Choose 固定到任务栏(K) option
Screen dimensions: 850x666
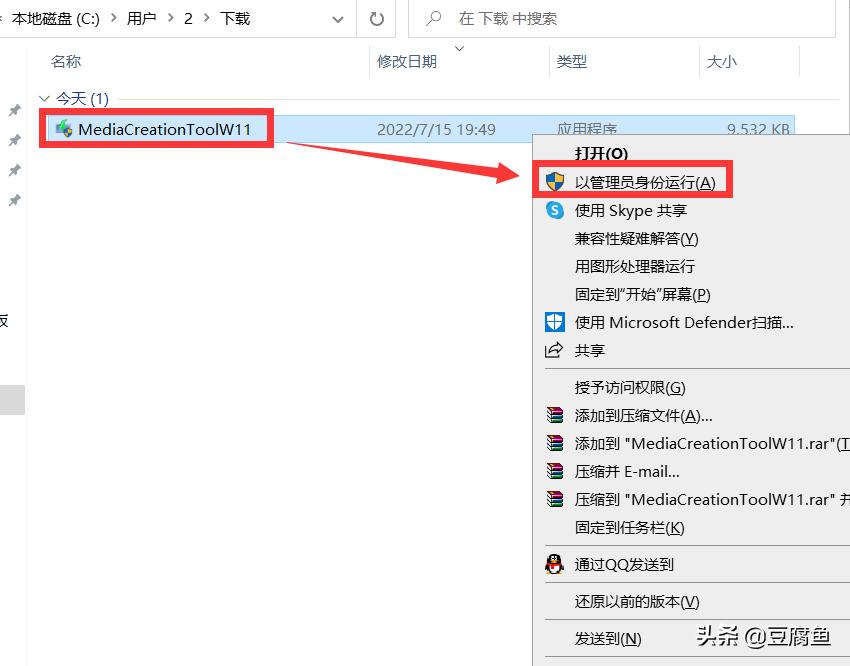629,527
